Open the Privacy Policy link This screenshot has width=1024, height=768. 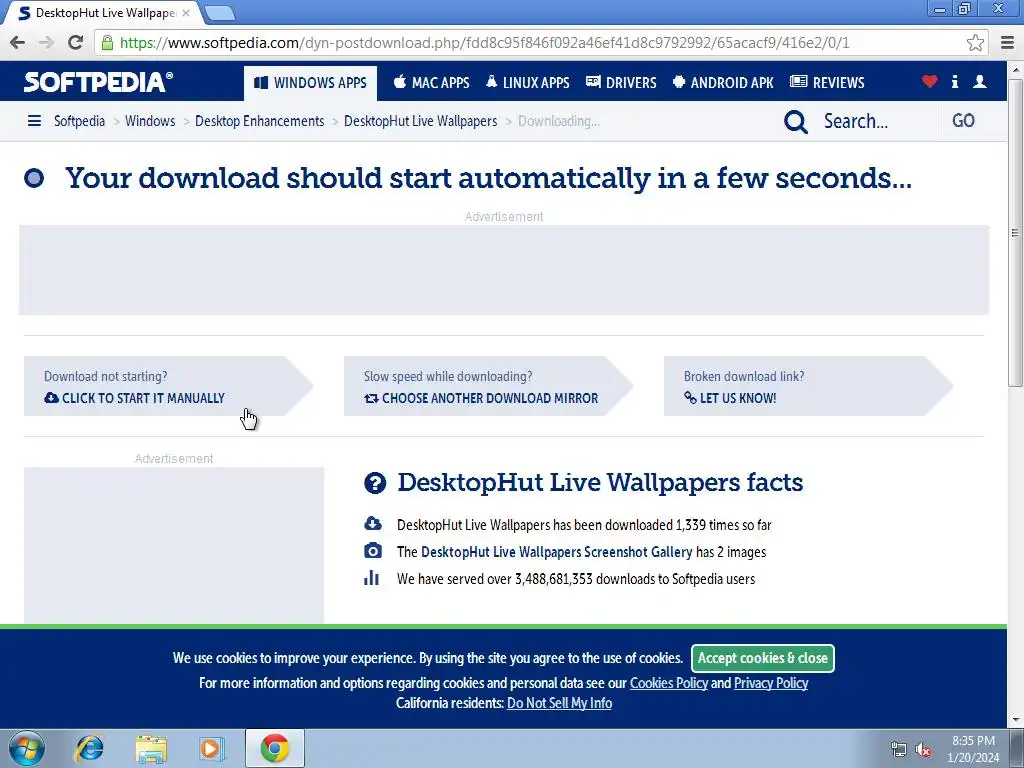[x=771, y=683]
